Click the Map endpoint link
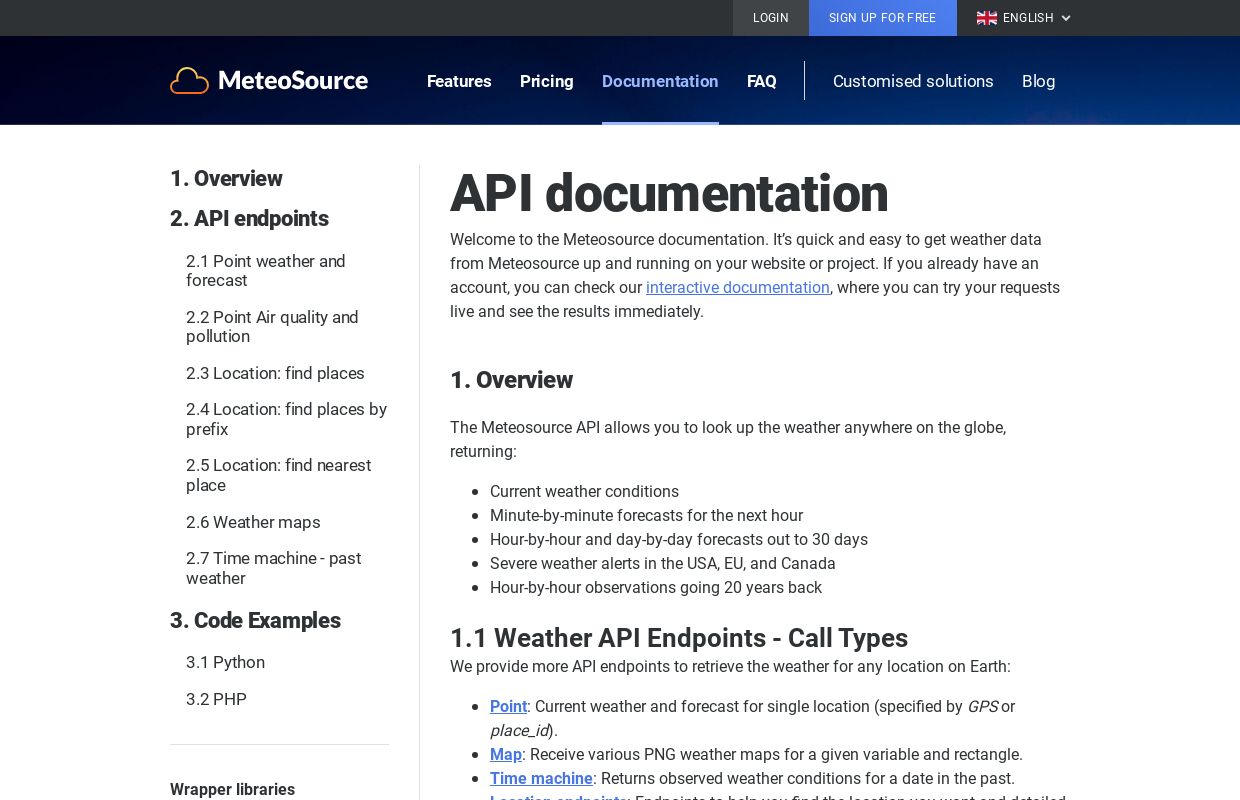1240x800 pixels. point(506,755)
